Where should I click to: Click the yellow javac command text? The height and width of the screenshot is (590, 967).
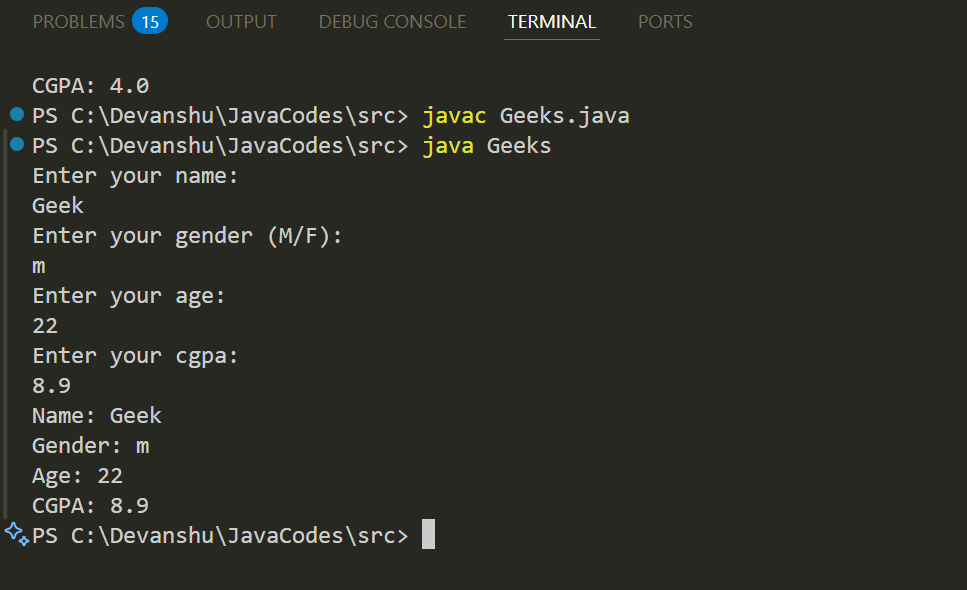pos(454,116)
